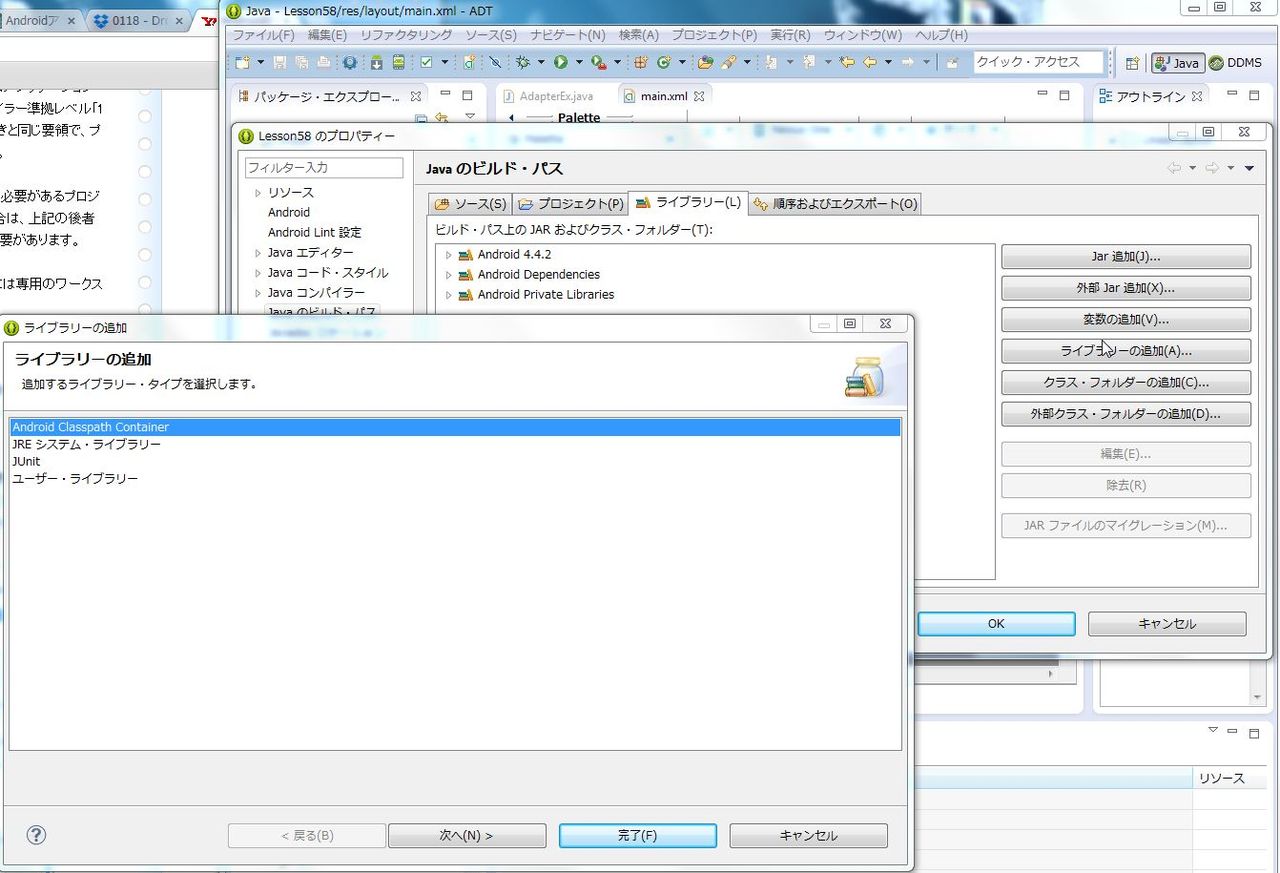The image size is (1280, 873).
Task: Open the Android Virtual Device Manager icon
Action: [398, 62]
